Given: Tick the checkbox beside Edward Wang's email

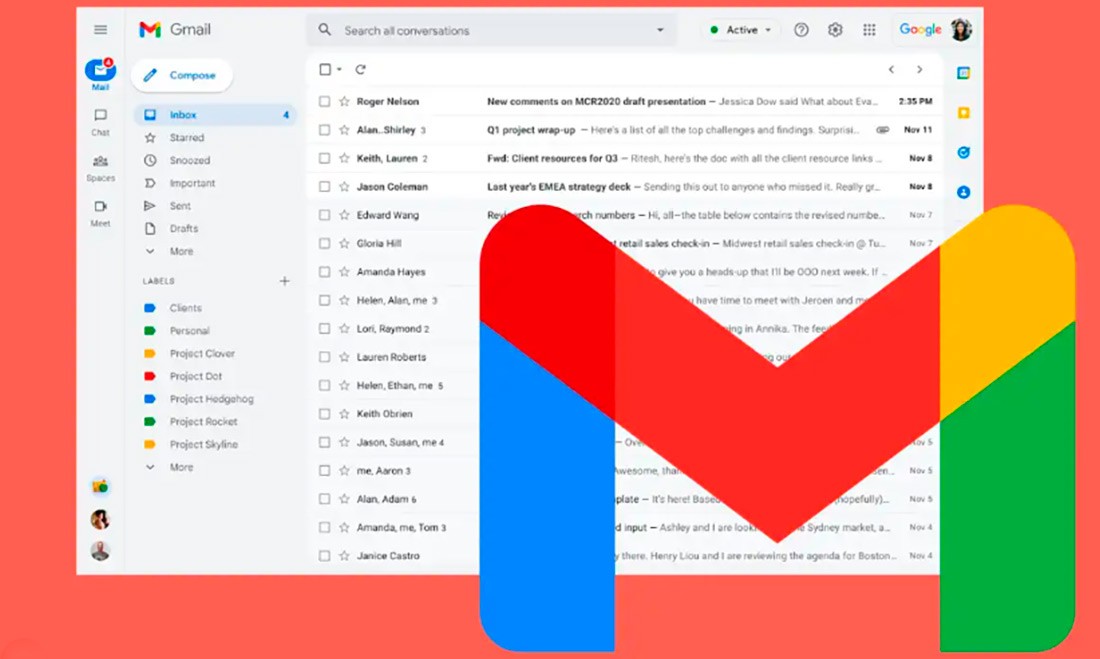Looking at the screenshot, I should [324, 215].
